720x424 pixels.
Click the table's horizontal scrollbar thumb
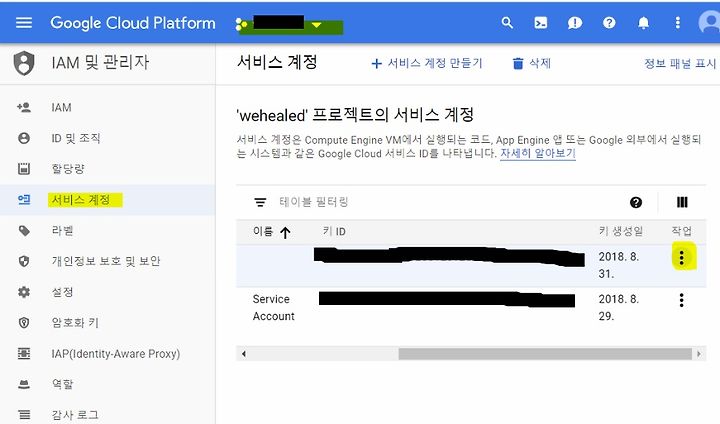click(545, 354)
